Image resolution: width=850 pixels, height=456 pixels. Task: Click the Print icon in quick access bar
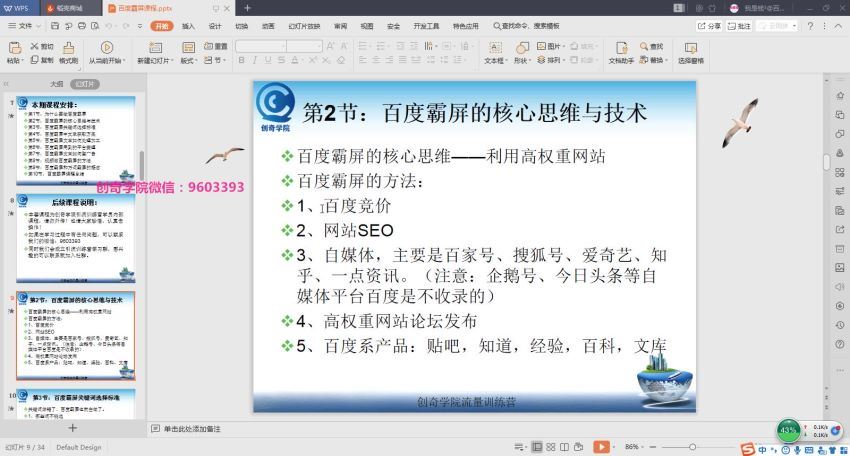(81, 25)
